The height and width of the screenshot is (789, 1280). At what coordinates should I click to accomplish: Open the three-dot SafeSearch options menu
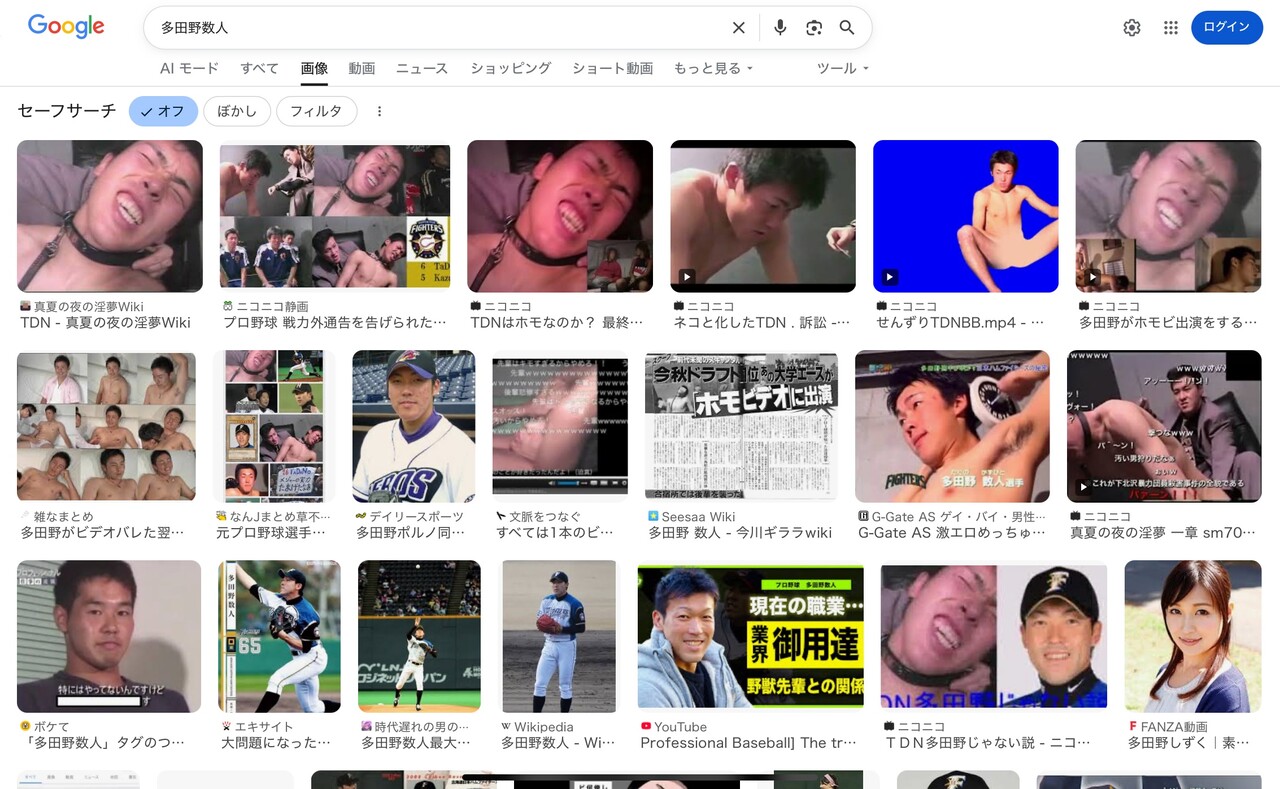click(379, 111)
